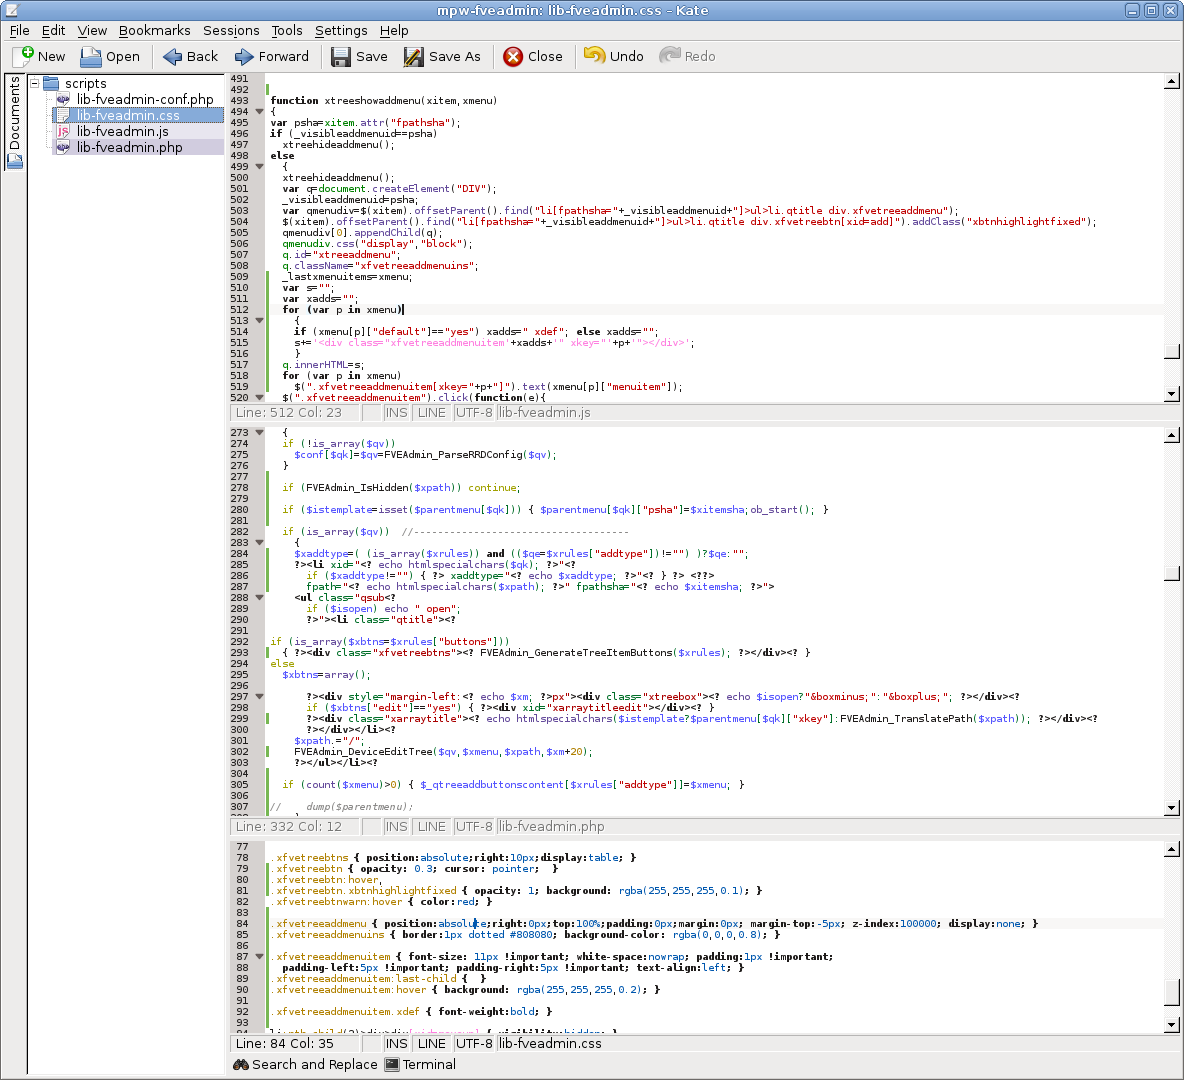Viewport: 1184px width, 1080px height.
Task: Open the Documents sidebar tab
Action: pos(14,122)
